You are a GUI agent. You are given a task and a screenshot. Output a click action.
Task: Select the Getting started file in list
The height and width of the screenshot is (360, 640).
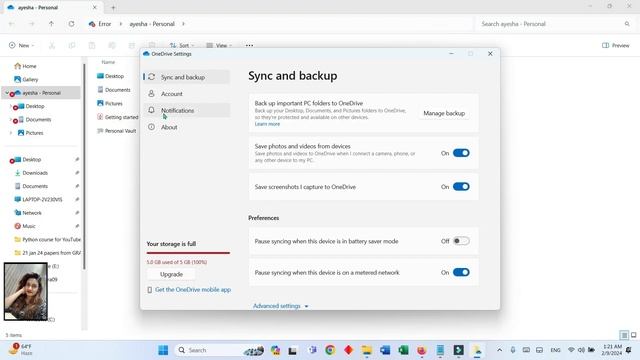pyautogui.click(x=118, y=117)
